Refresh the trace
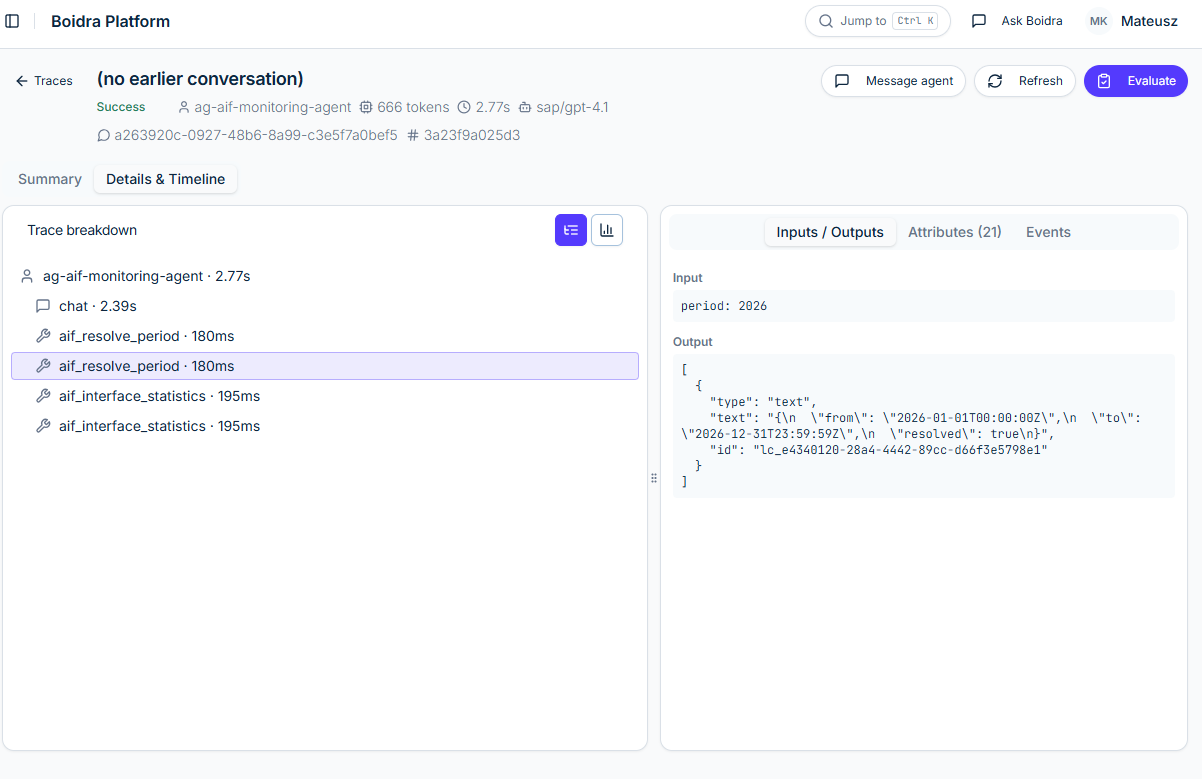The image size is (1202, 779). (x=1025, y=81)
